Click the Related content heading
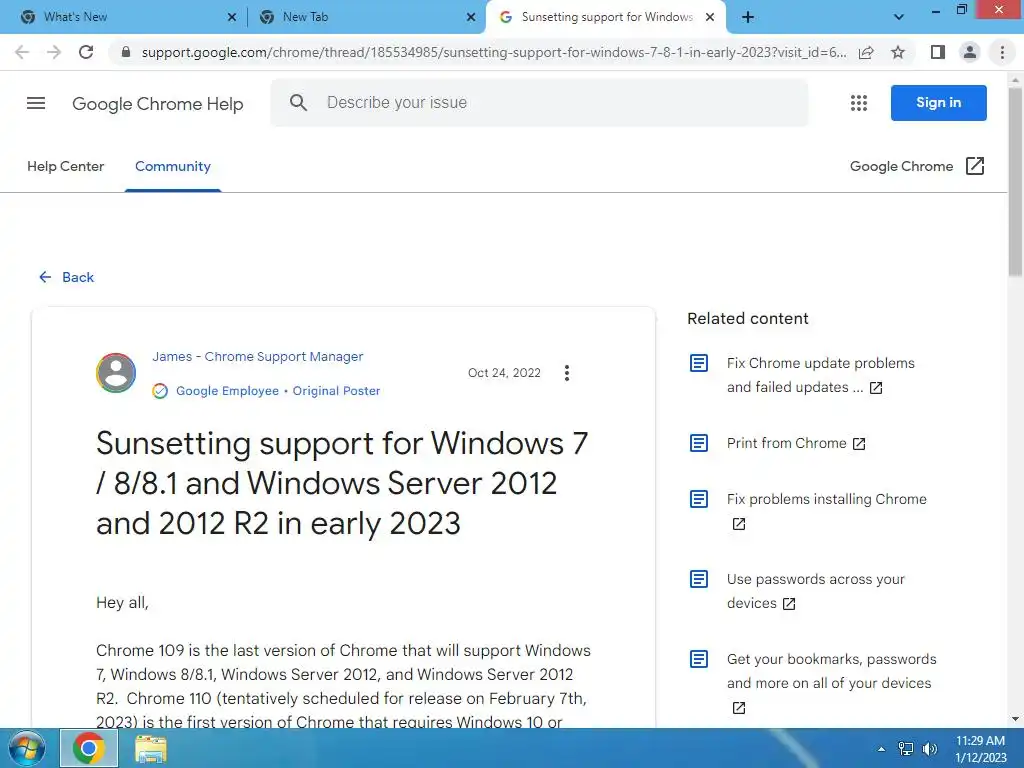This screenshot has height=768, width=1024. pyautogui.click(x=748, y=319)
